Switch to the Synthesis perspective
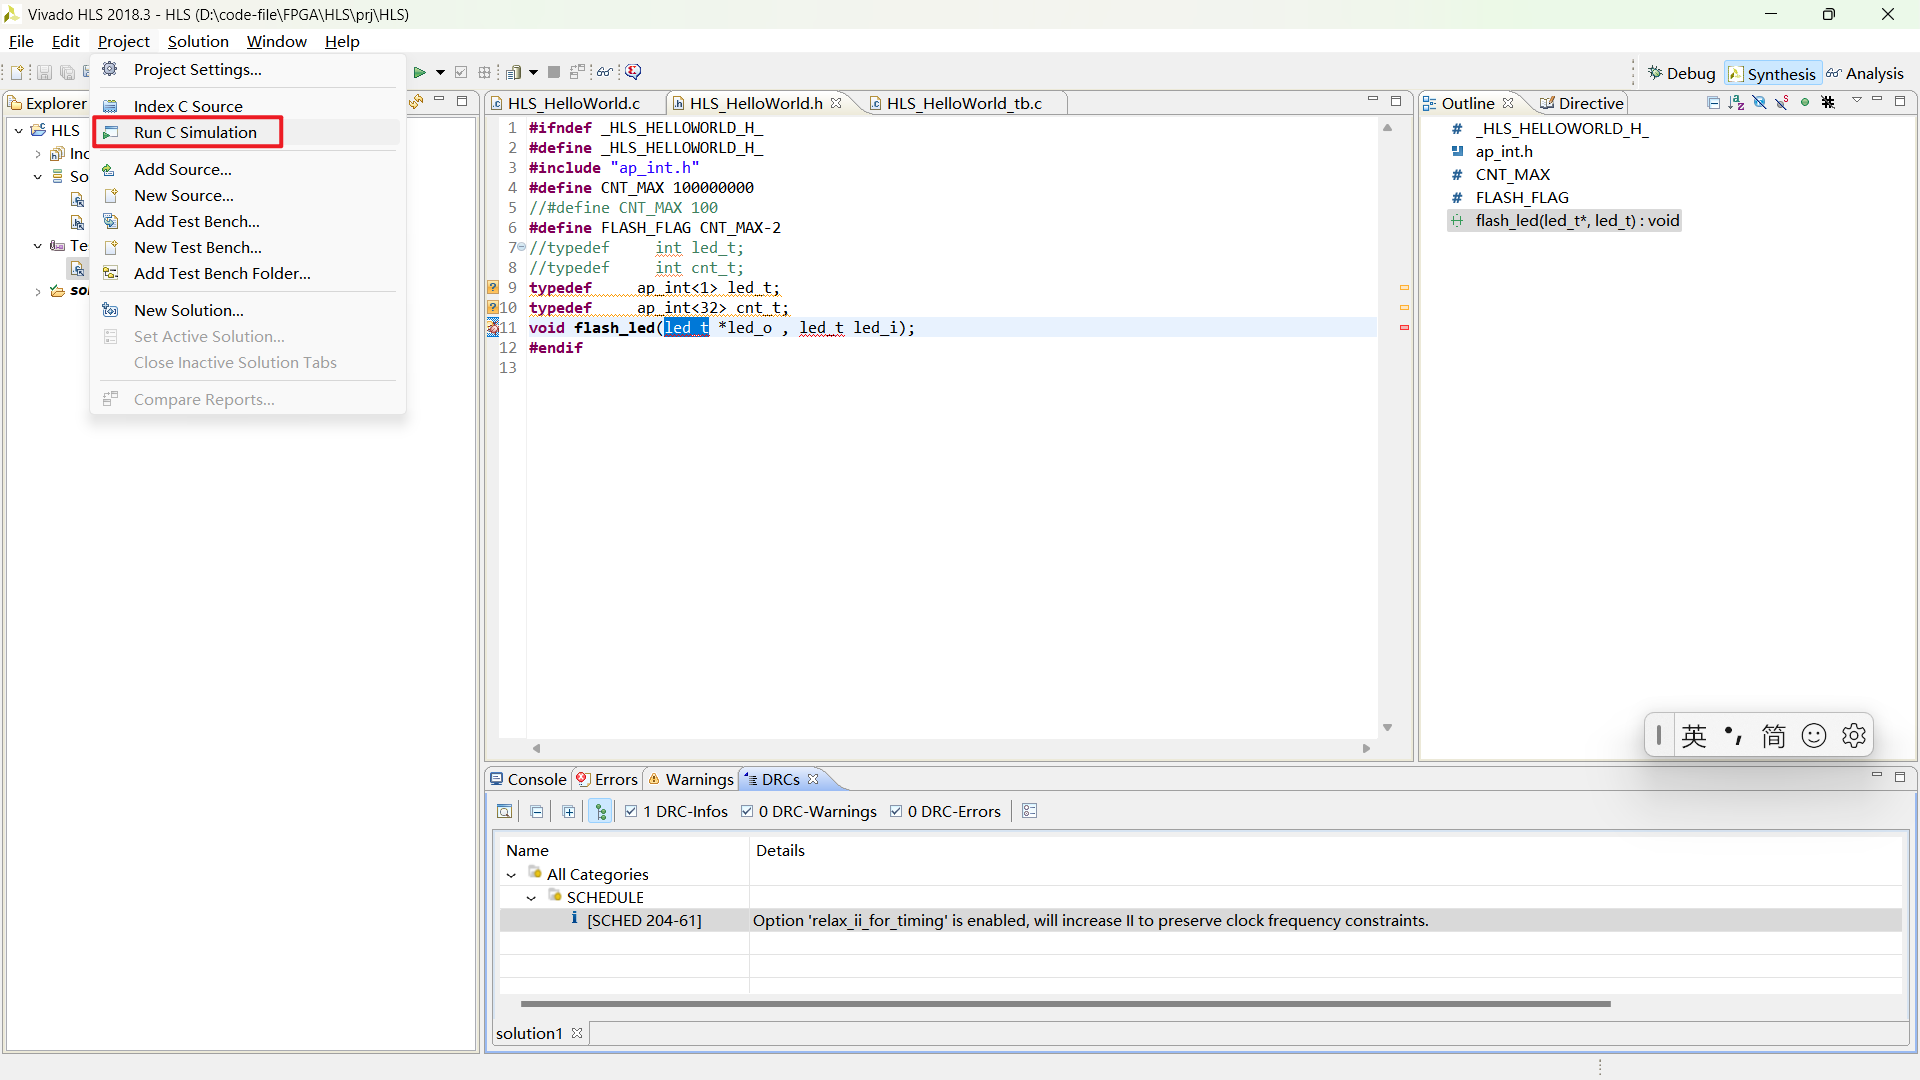This screenshot has height=1080, width=1920. (1771, 74)
